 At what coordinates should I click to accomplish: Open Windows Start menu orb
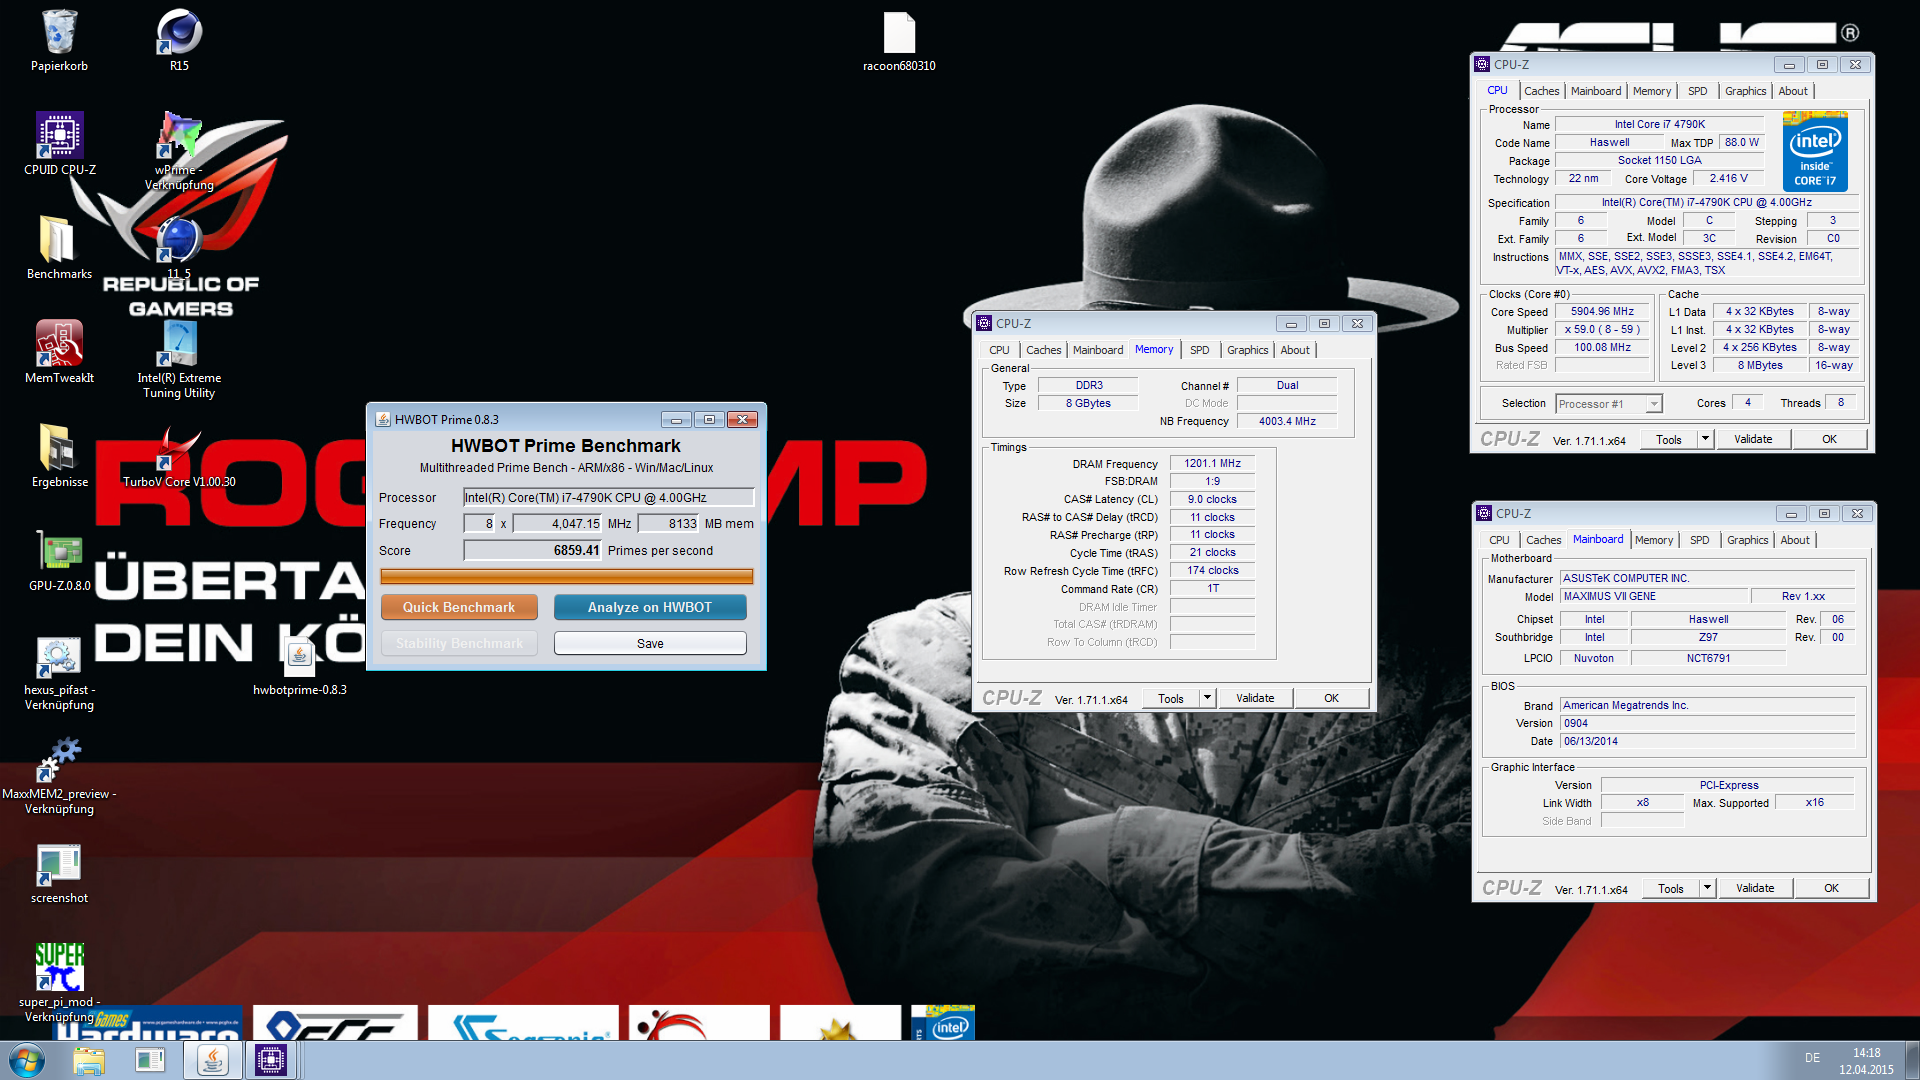point(27,1060)
